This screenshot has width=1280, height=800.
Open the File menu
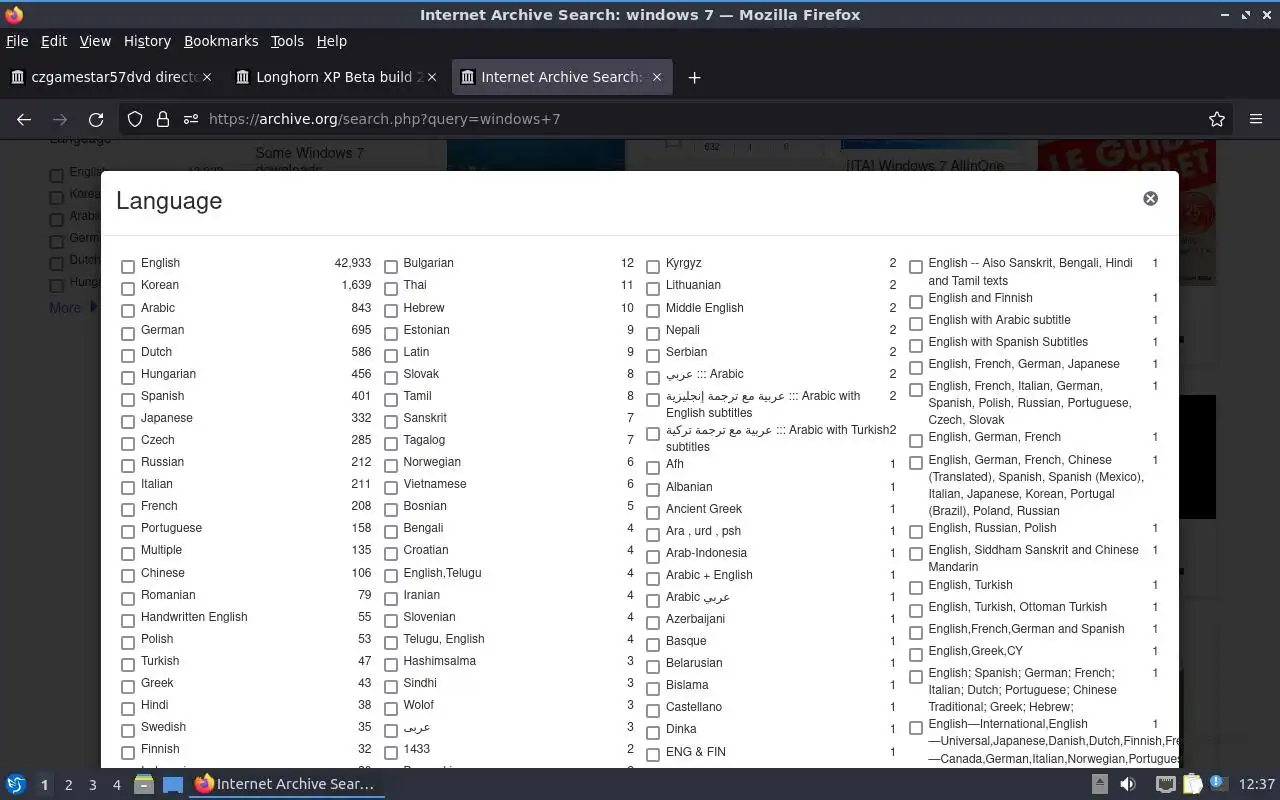[17, 41]
